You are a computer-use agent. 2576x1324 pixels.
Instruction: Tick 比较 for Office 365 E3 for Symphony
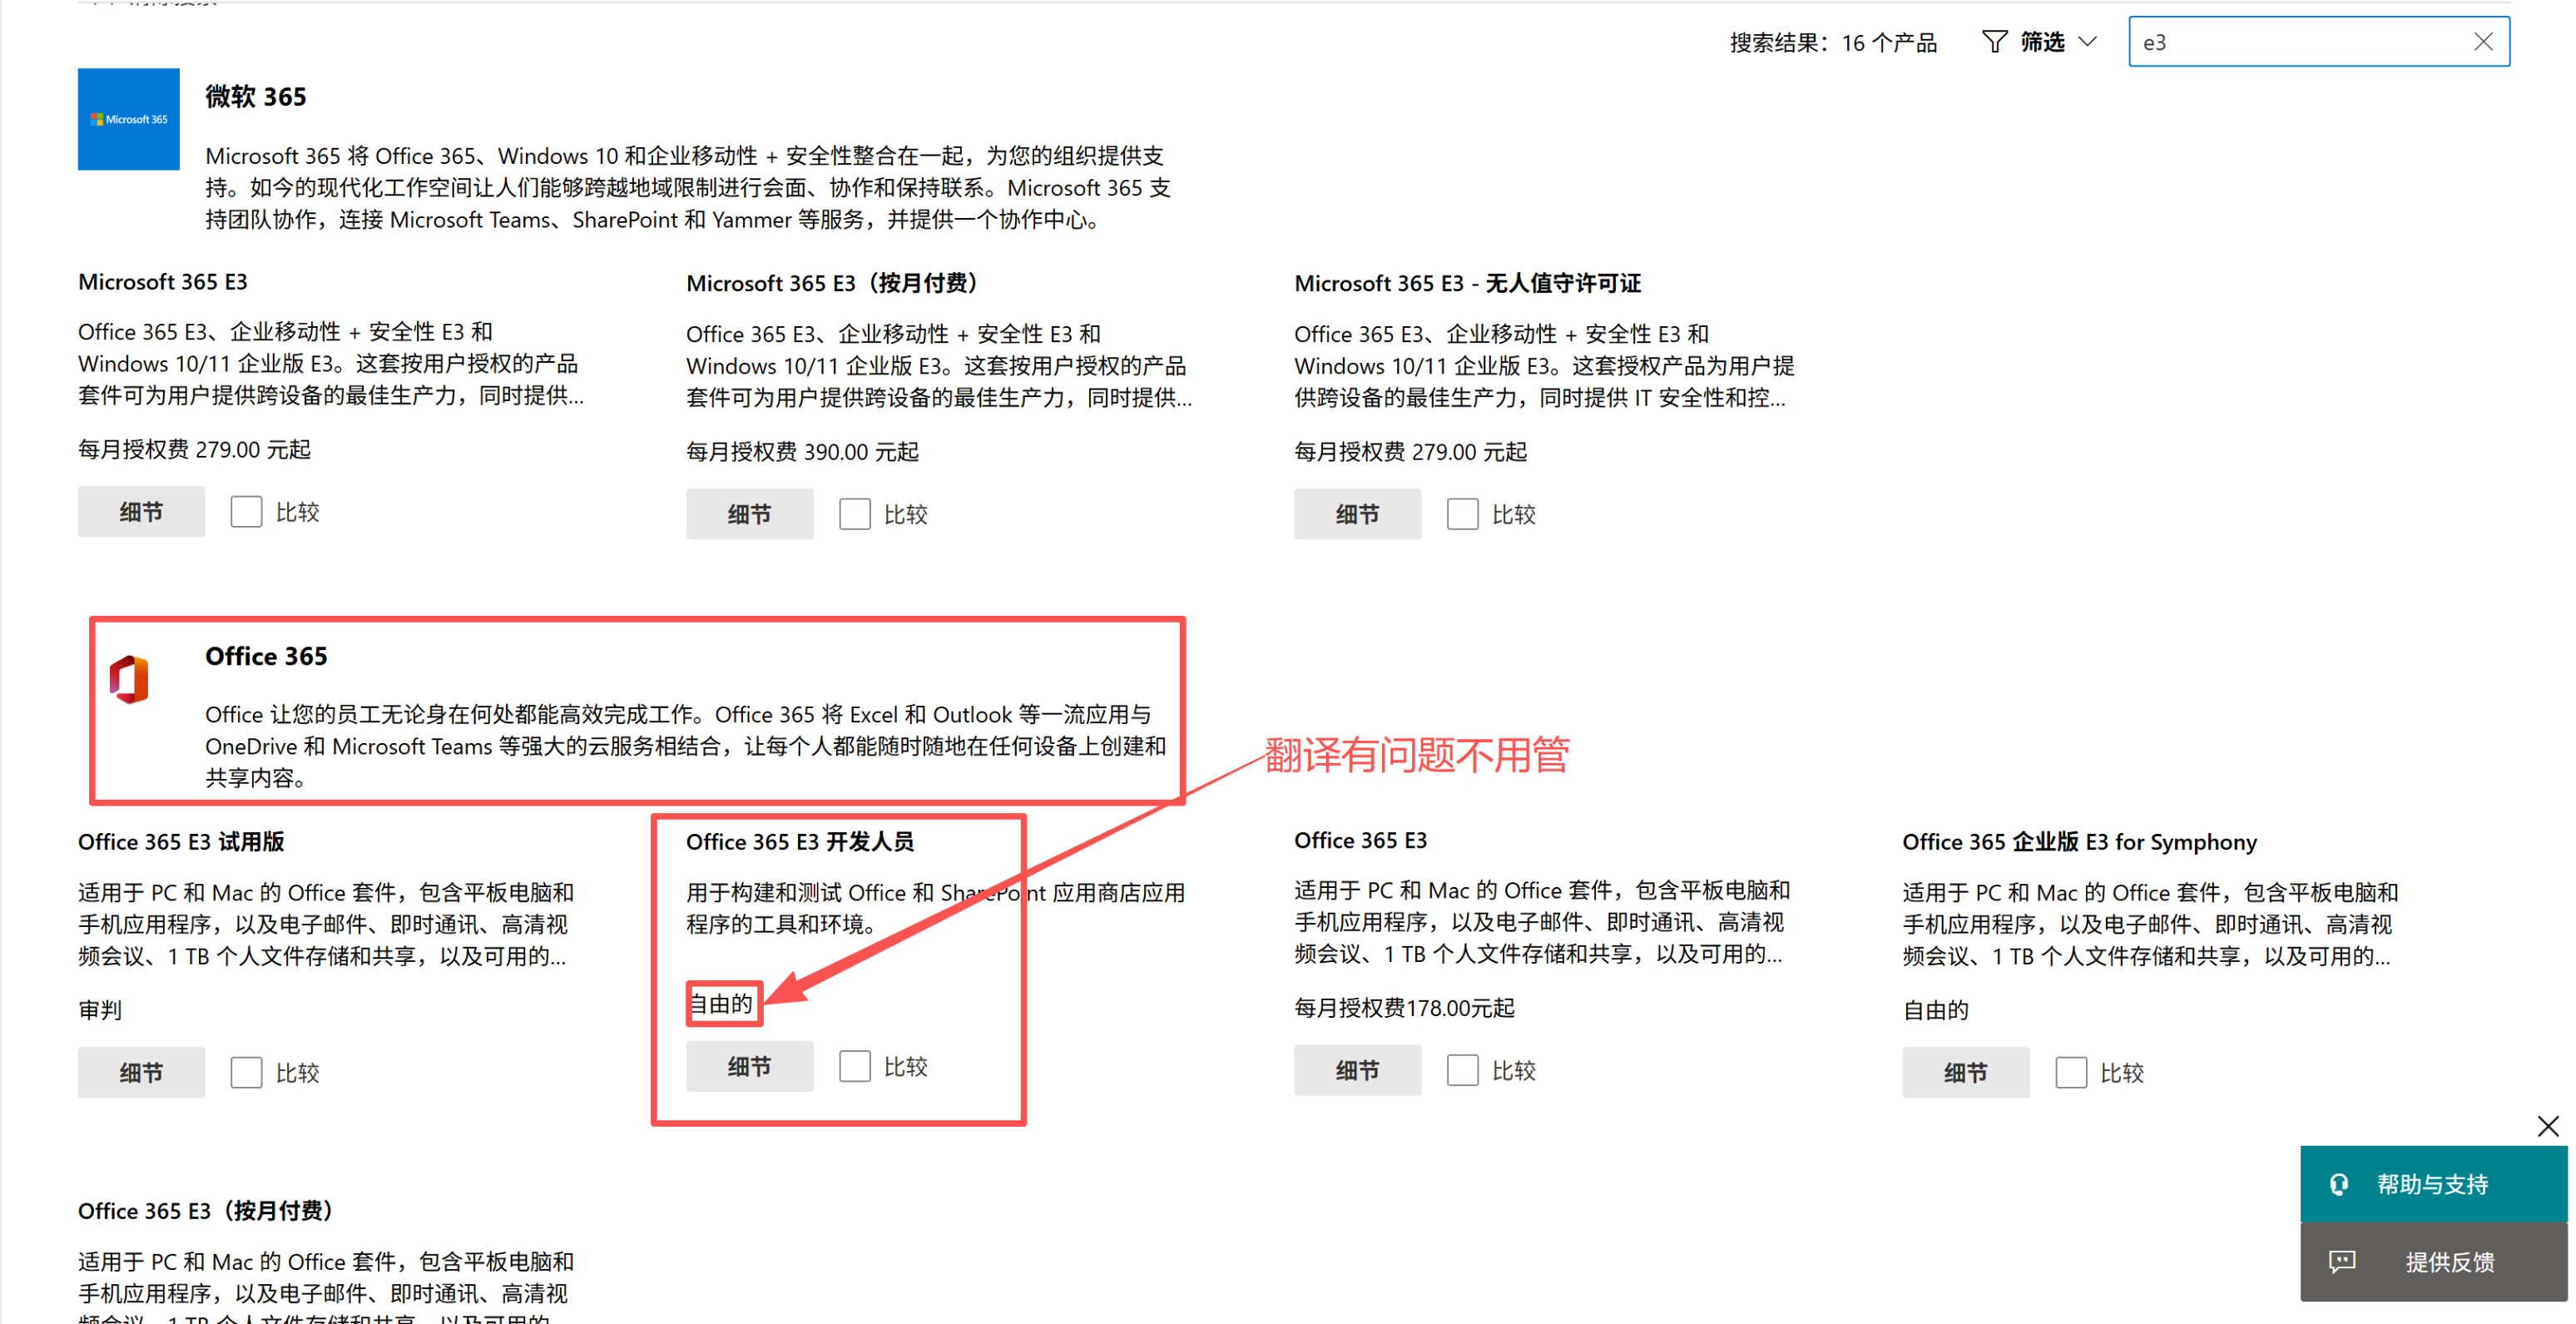pyautogui.click(x=2070, y=1072)
